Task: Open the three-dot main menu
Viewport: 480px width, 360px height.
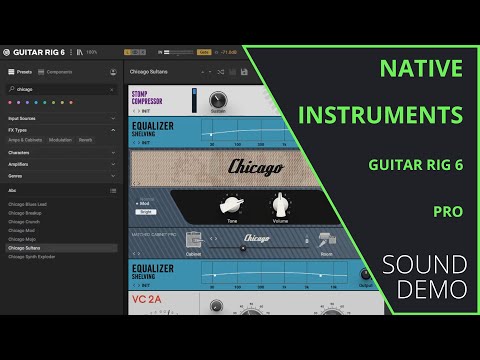Action: [71, 52]
